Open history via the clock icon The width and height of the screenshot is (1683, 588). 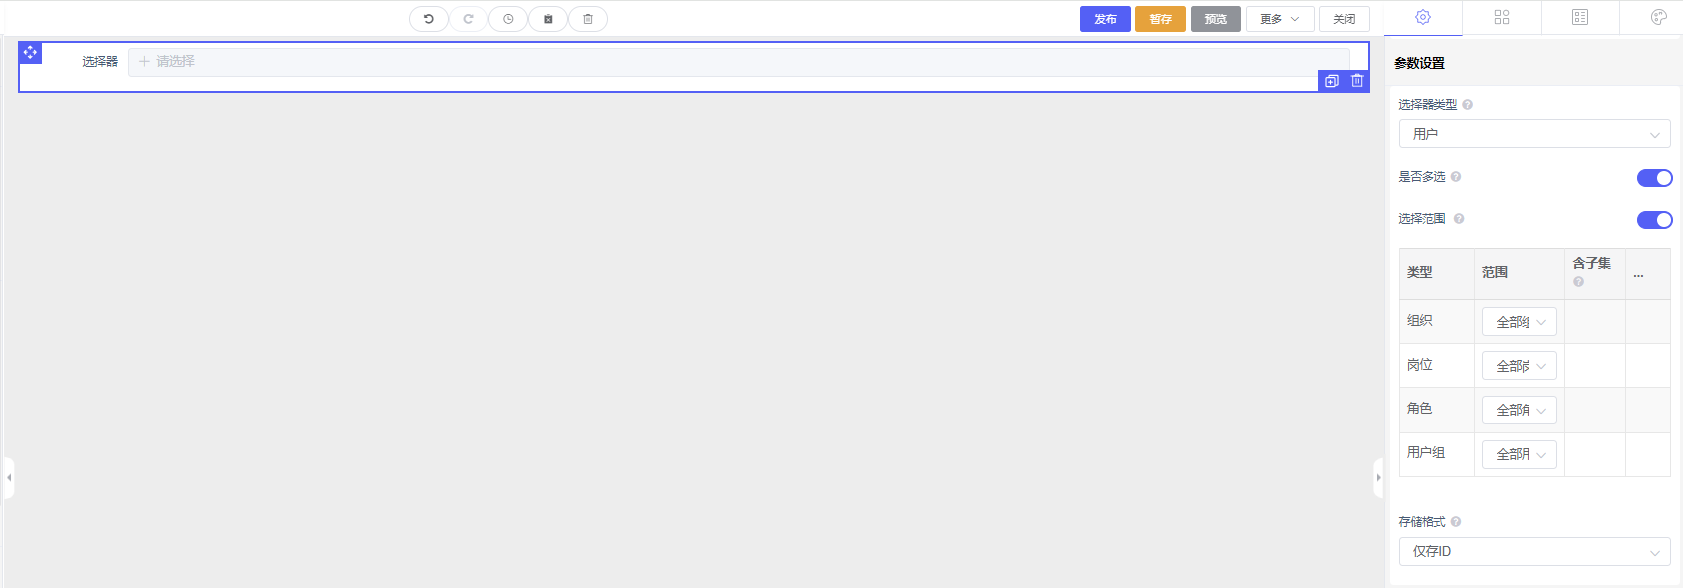click(508, 19)
